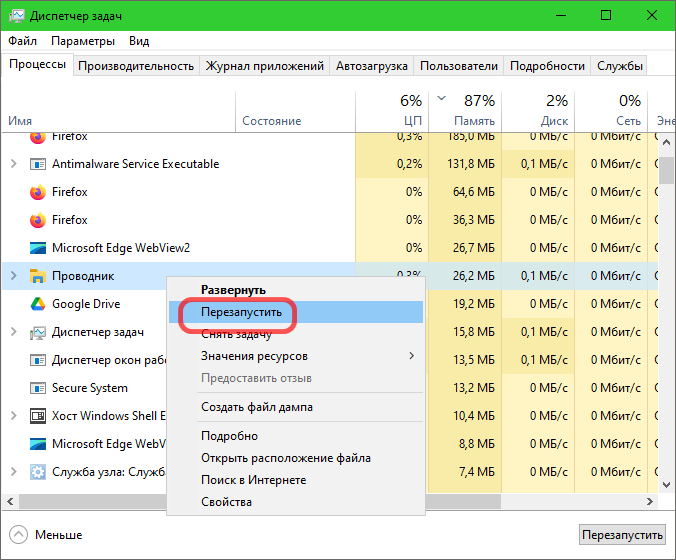Click the Secure System process icon

click(38, 388)
